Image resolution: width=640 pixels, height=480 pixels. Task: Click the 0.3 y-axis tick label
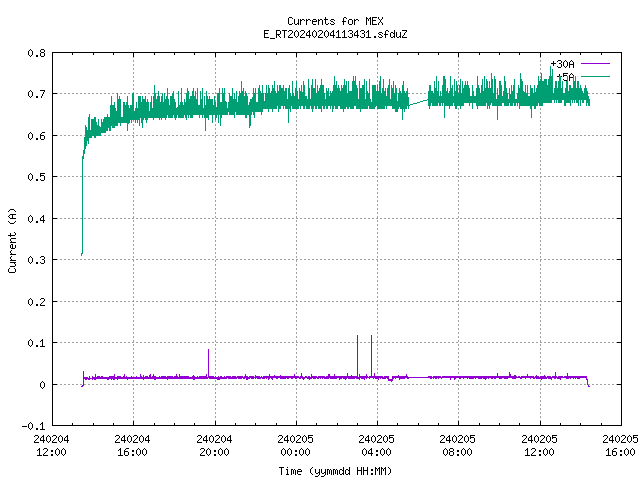point(36,260)
